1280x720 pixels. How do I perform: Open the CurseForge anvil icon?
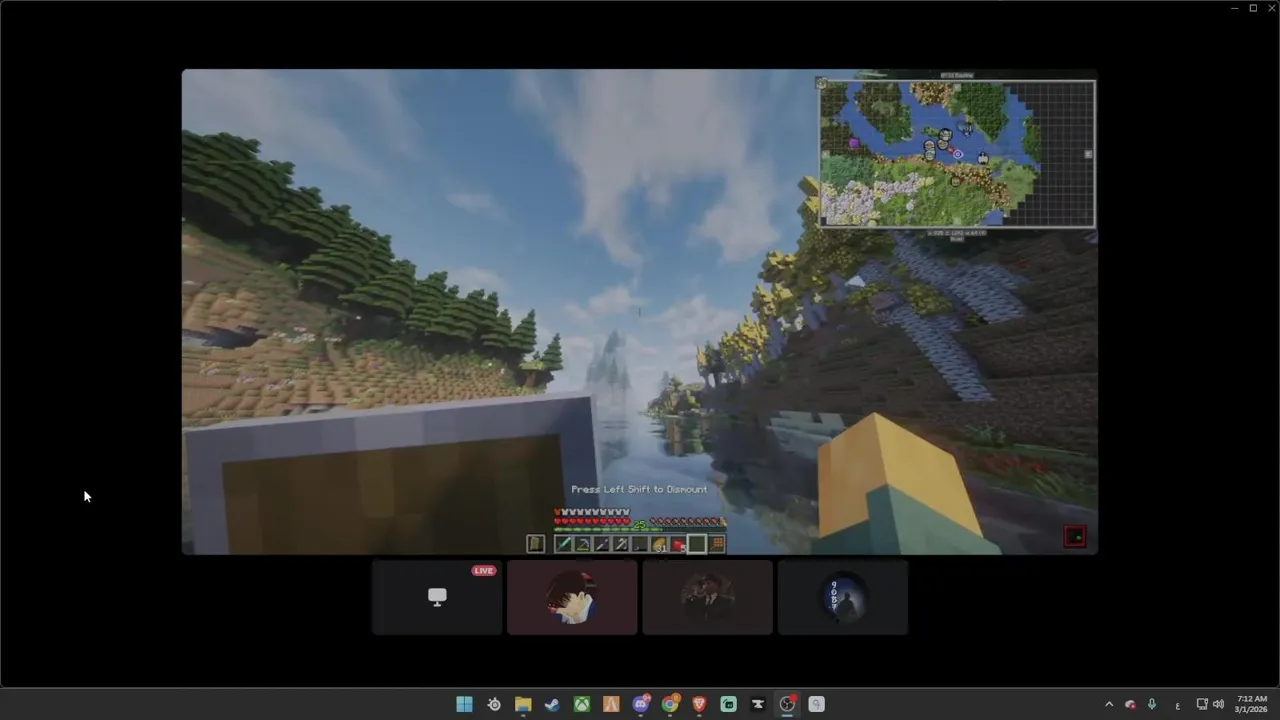(758, 704)
